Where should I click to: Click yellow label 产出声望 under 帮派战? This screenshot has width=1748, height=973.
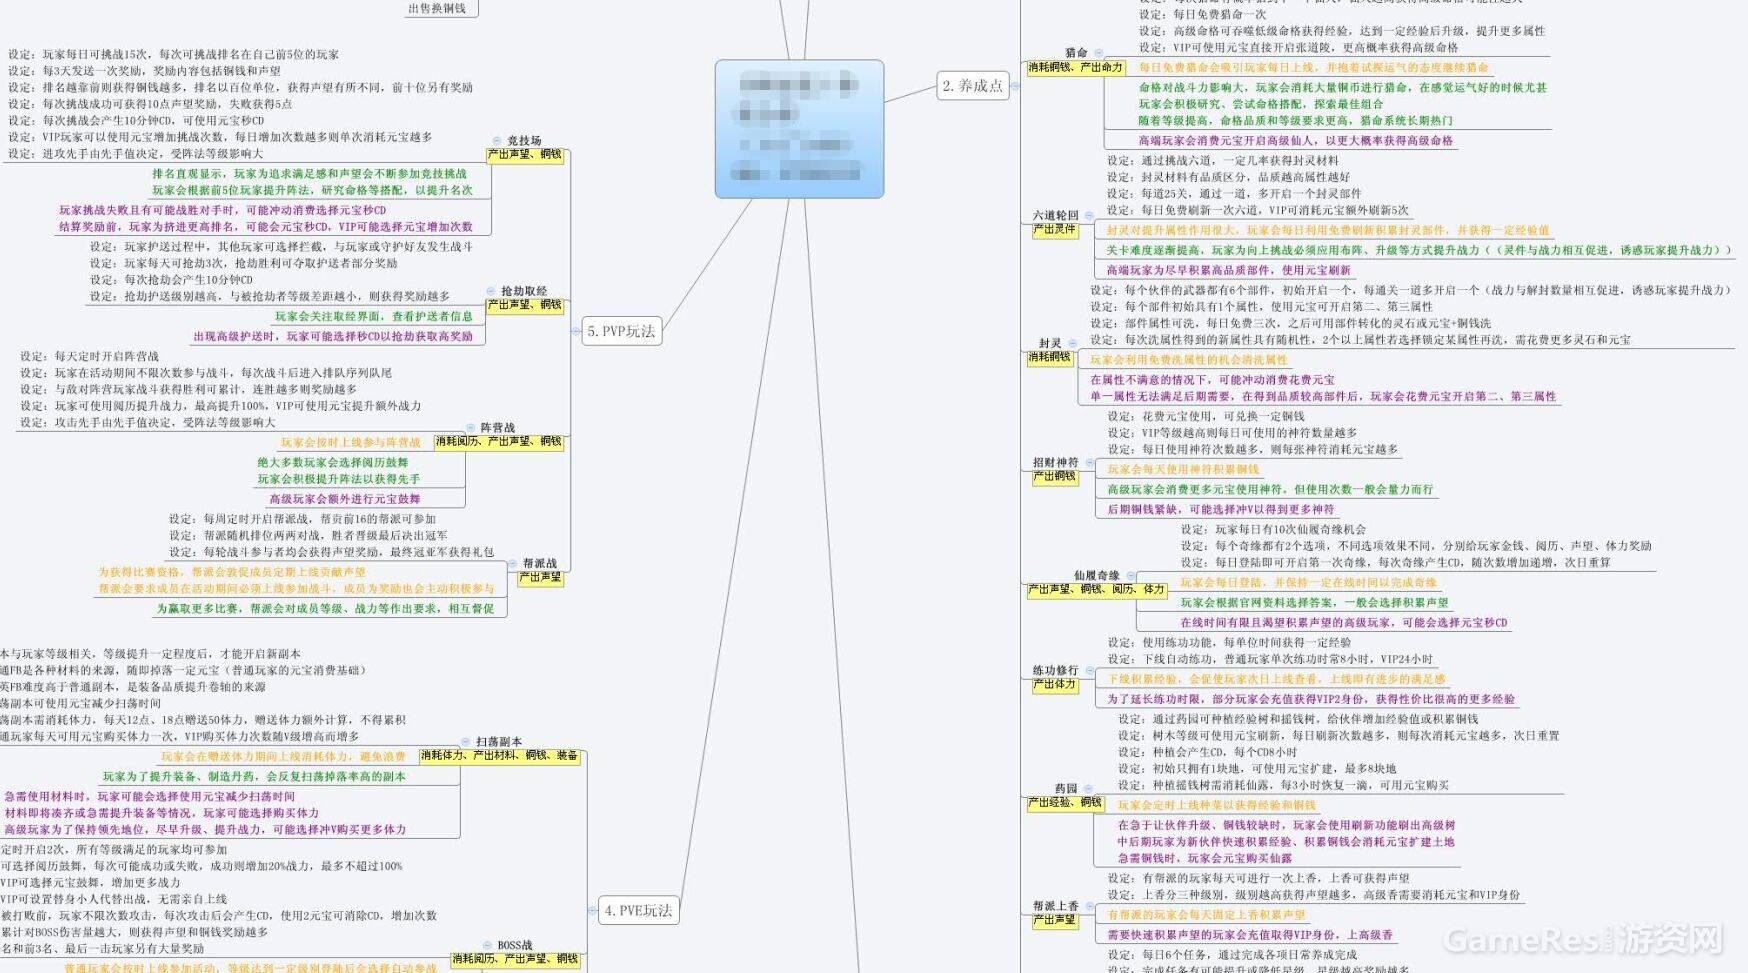[540, 578]
